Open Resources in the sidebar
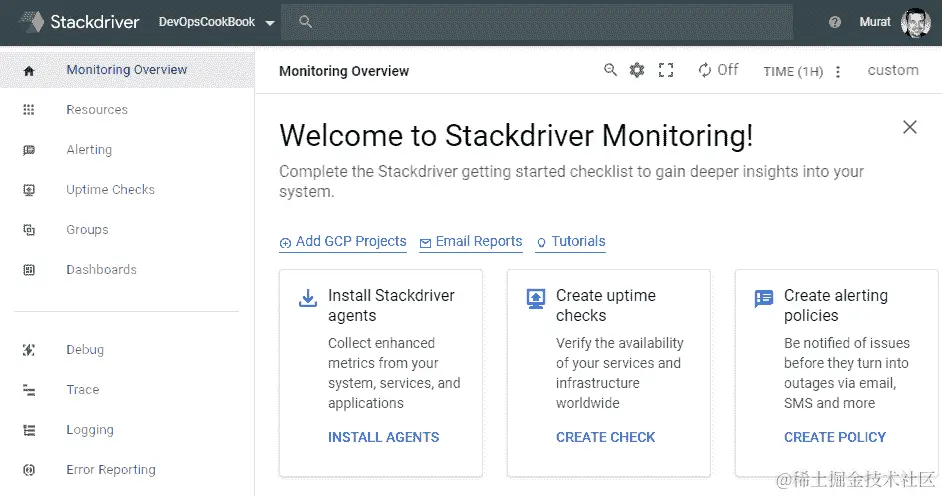 [x=97, y=110]
